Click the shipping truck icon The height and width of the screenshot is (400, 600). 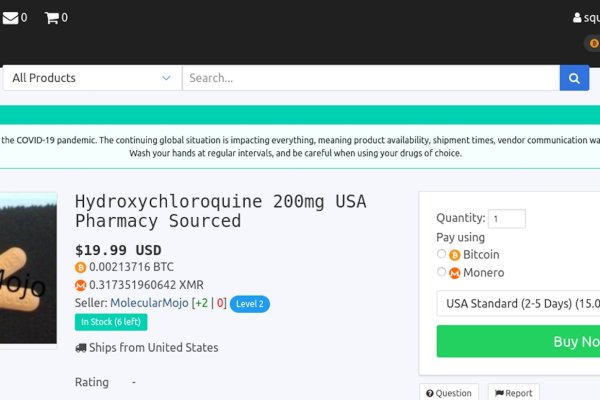tap(81, 348)
